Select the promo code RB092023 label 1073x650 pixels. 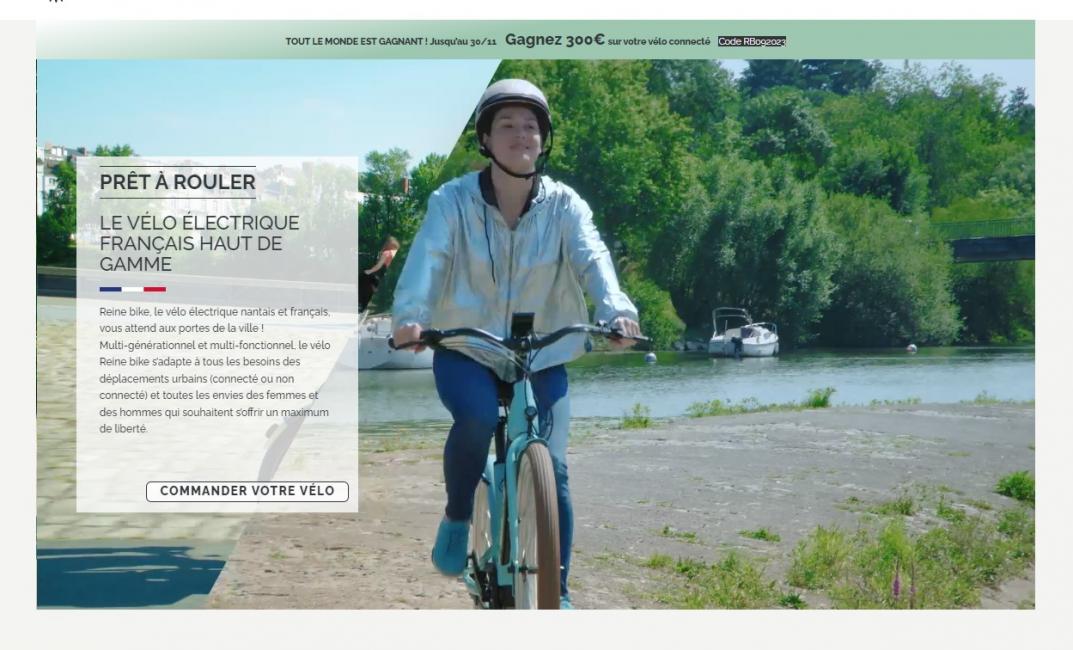pos(751,42)
